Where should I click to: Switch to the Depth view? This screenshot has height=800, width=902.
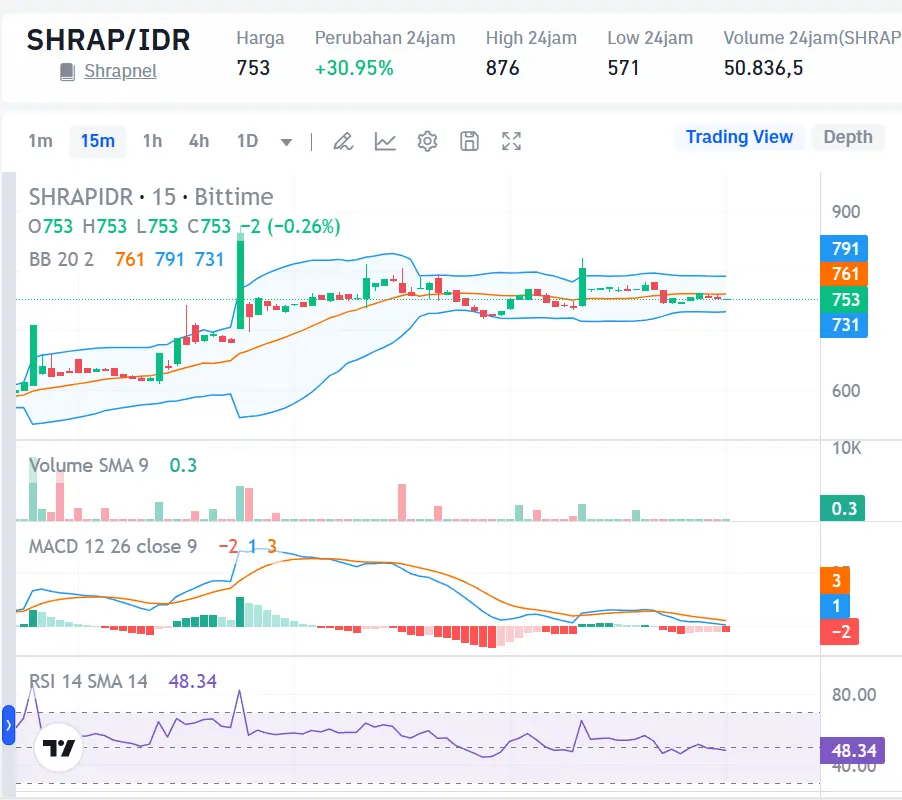847,137
